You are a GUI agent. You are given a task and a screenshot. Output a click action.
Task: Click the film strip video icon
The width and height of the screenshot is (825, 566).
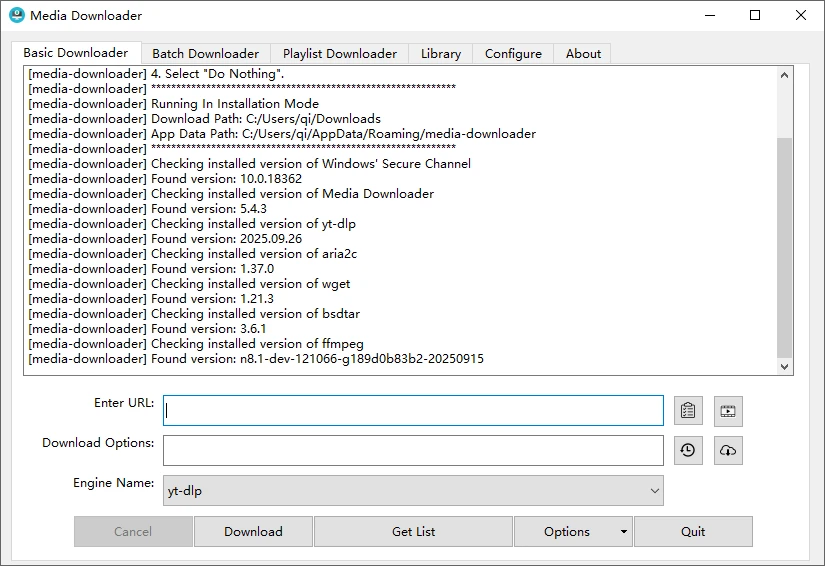728,411
